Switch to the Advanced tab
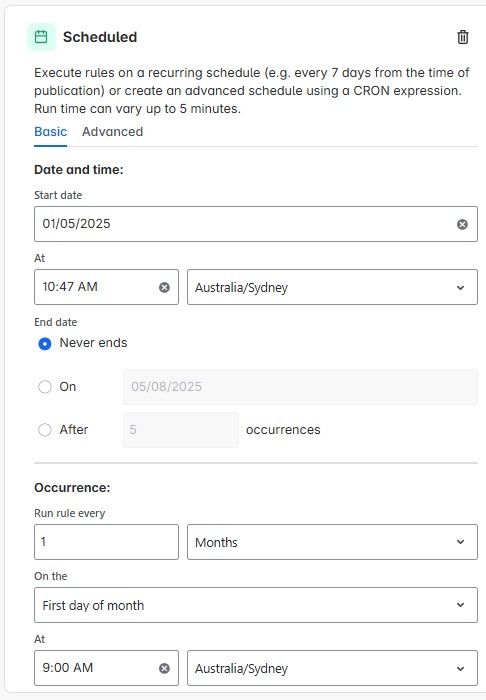The image size is (486, 700). click(112, 132)
